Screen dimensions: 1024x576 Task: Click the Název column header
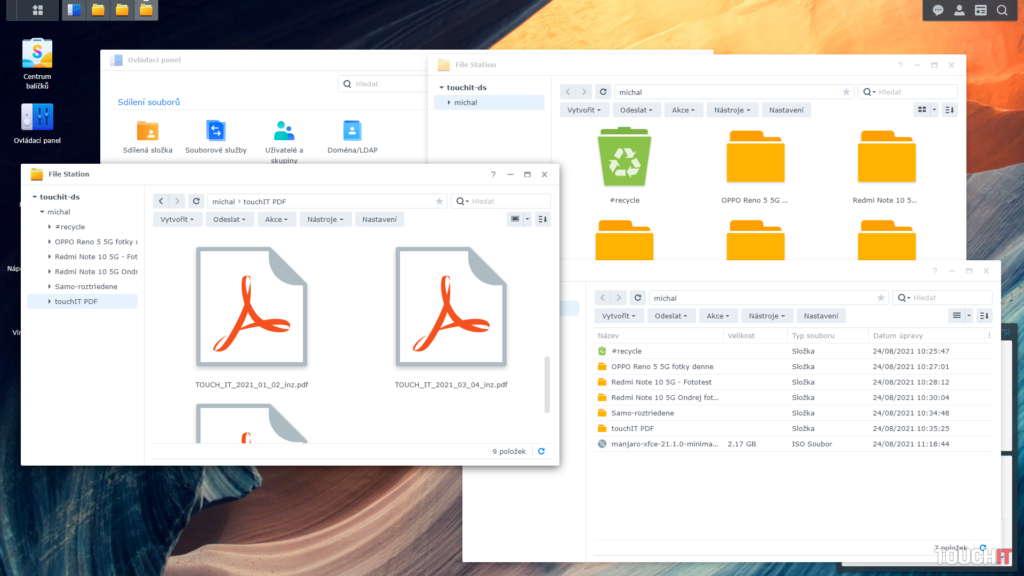click(609, 336)
